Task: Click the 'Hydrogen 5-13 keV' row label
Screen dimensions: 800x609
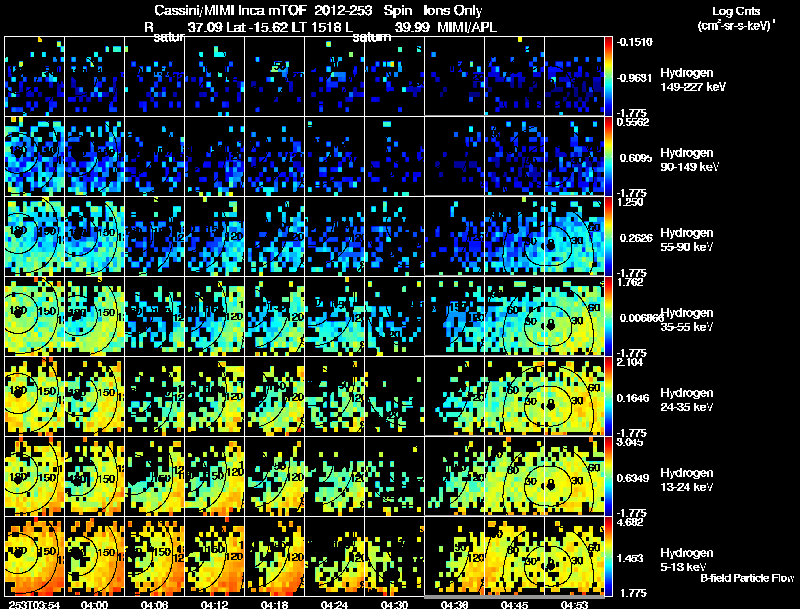Action: 687,560
